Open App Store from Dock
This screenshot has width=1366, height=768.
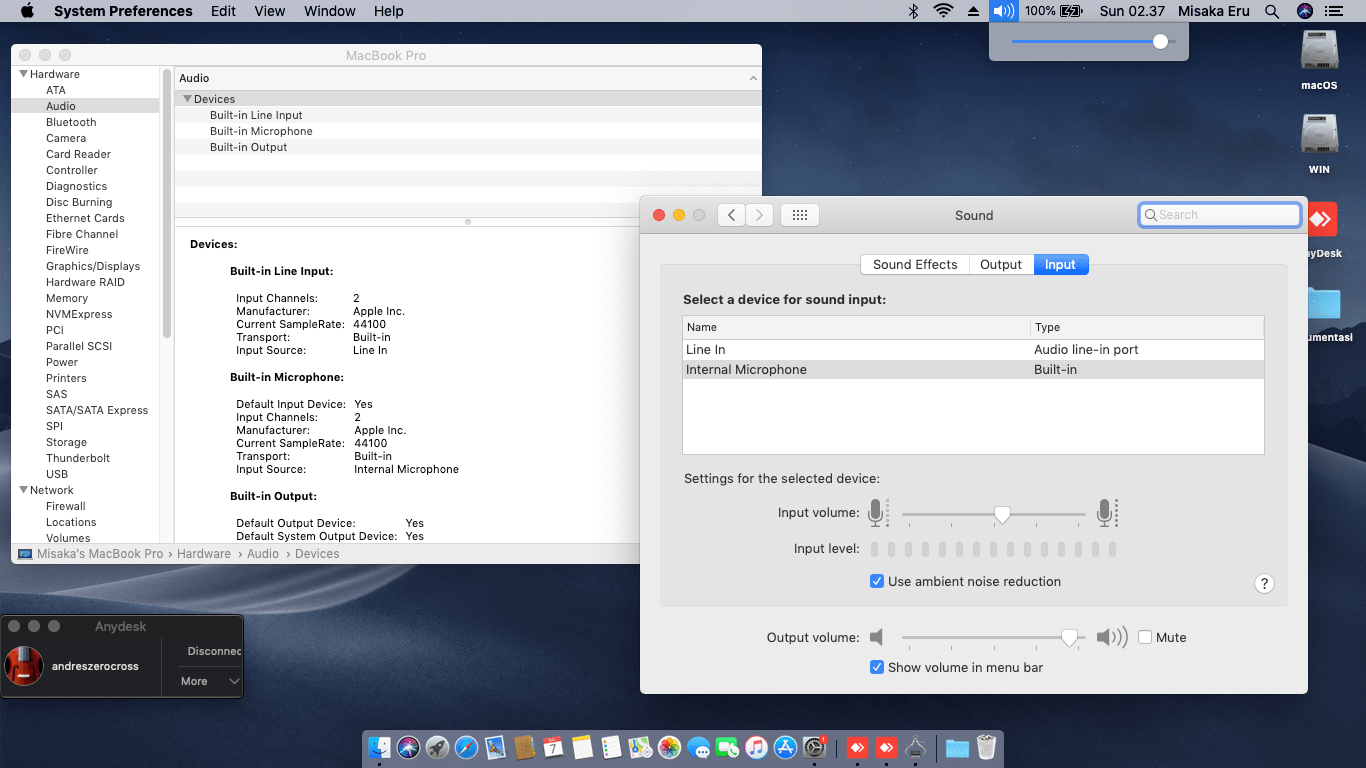(x=786, y=747)
